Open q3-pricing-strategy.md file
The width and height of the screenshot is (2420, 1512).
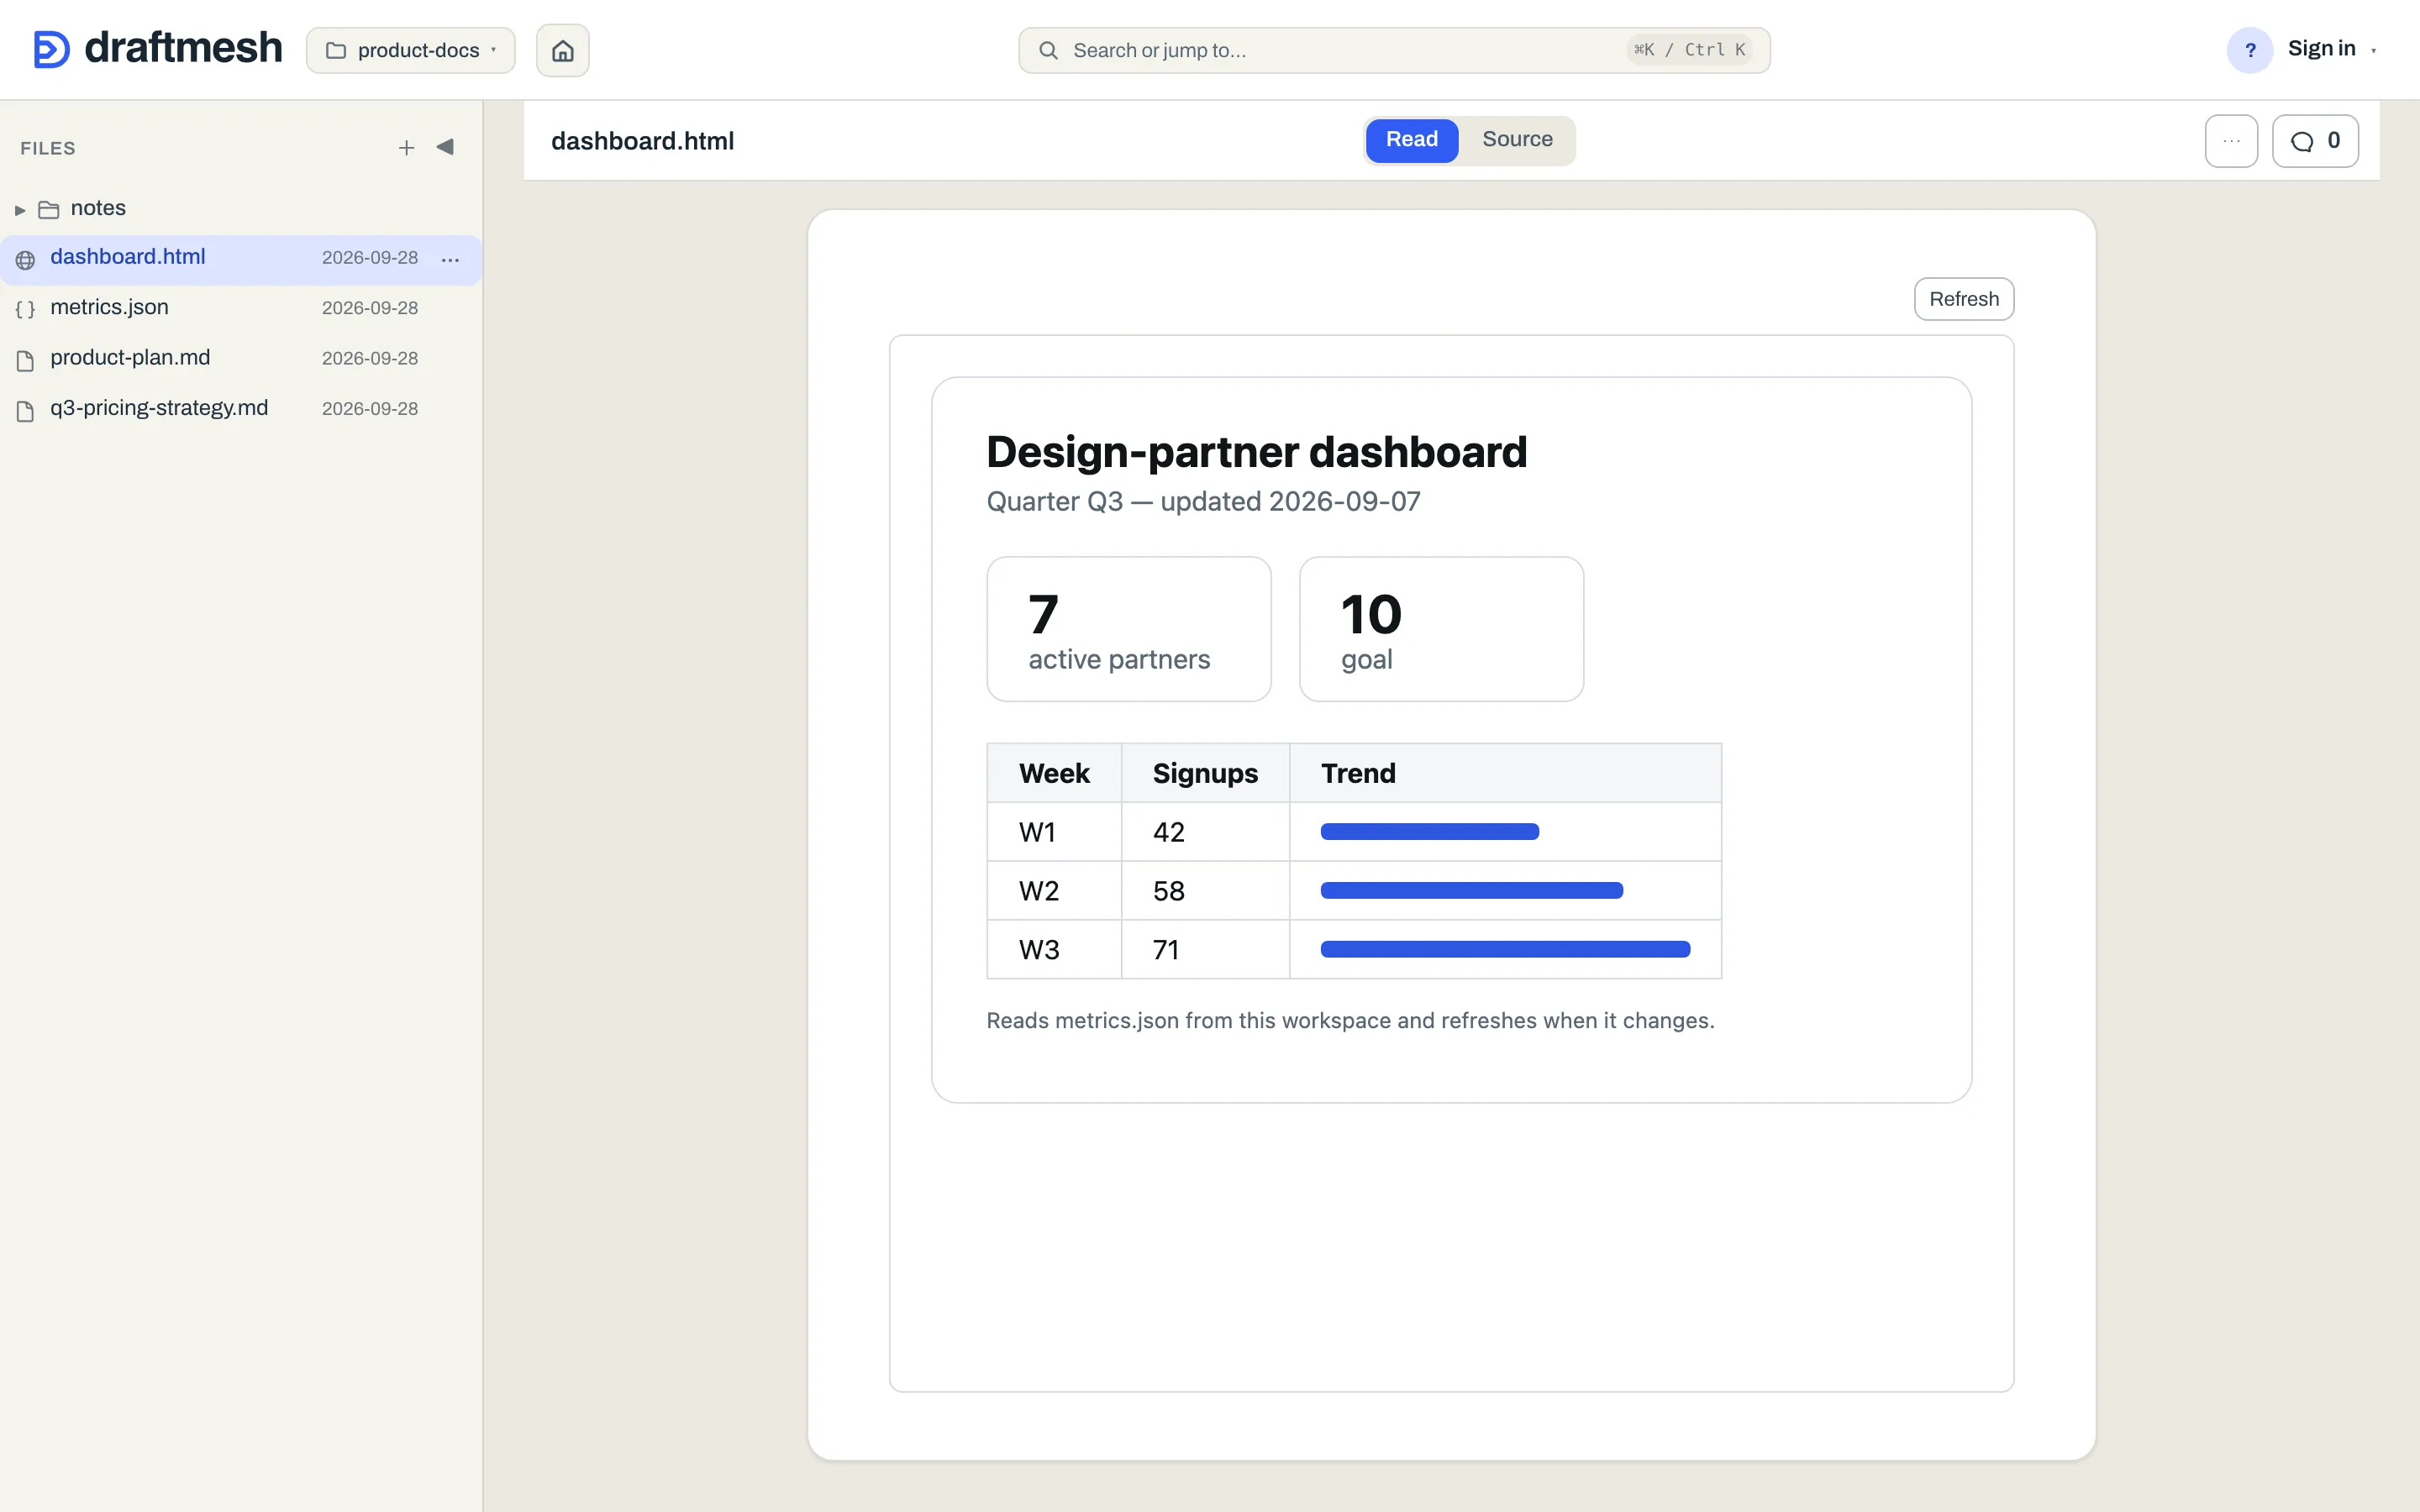[x=241, y=408]
